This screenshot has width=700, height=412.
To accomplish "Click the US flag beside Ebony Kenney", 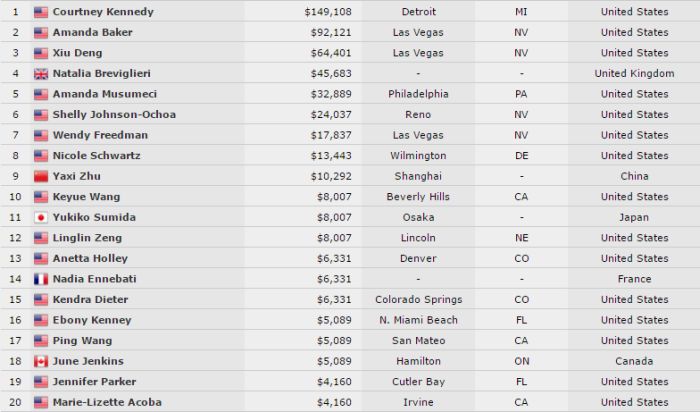I will point(41,320).
